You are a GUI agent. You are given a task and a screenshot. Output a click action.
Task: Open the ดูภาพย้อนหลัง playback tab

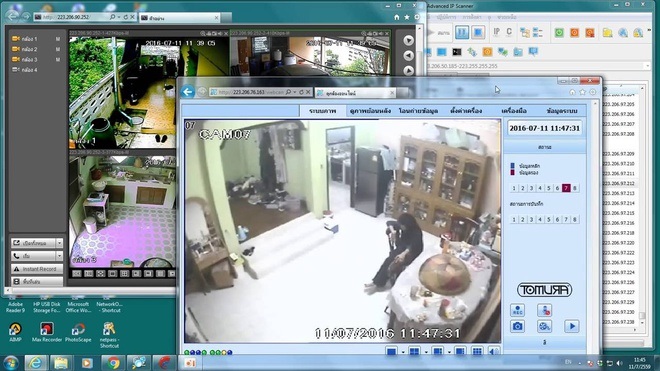pyautogui.click(x=370, y=111)
